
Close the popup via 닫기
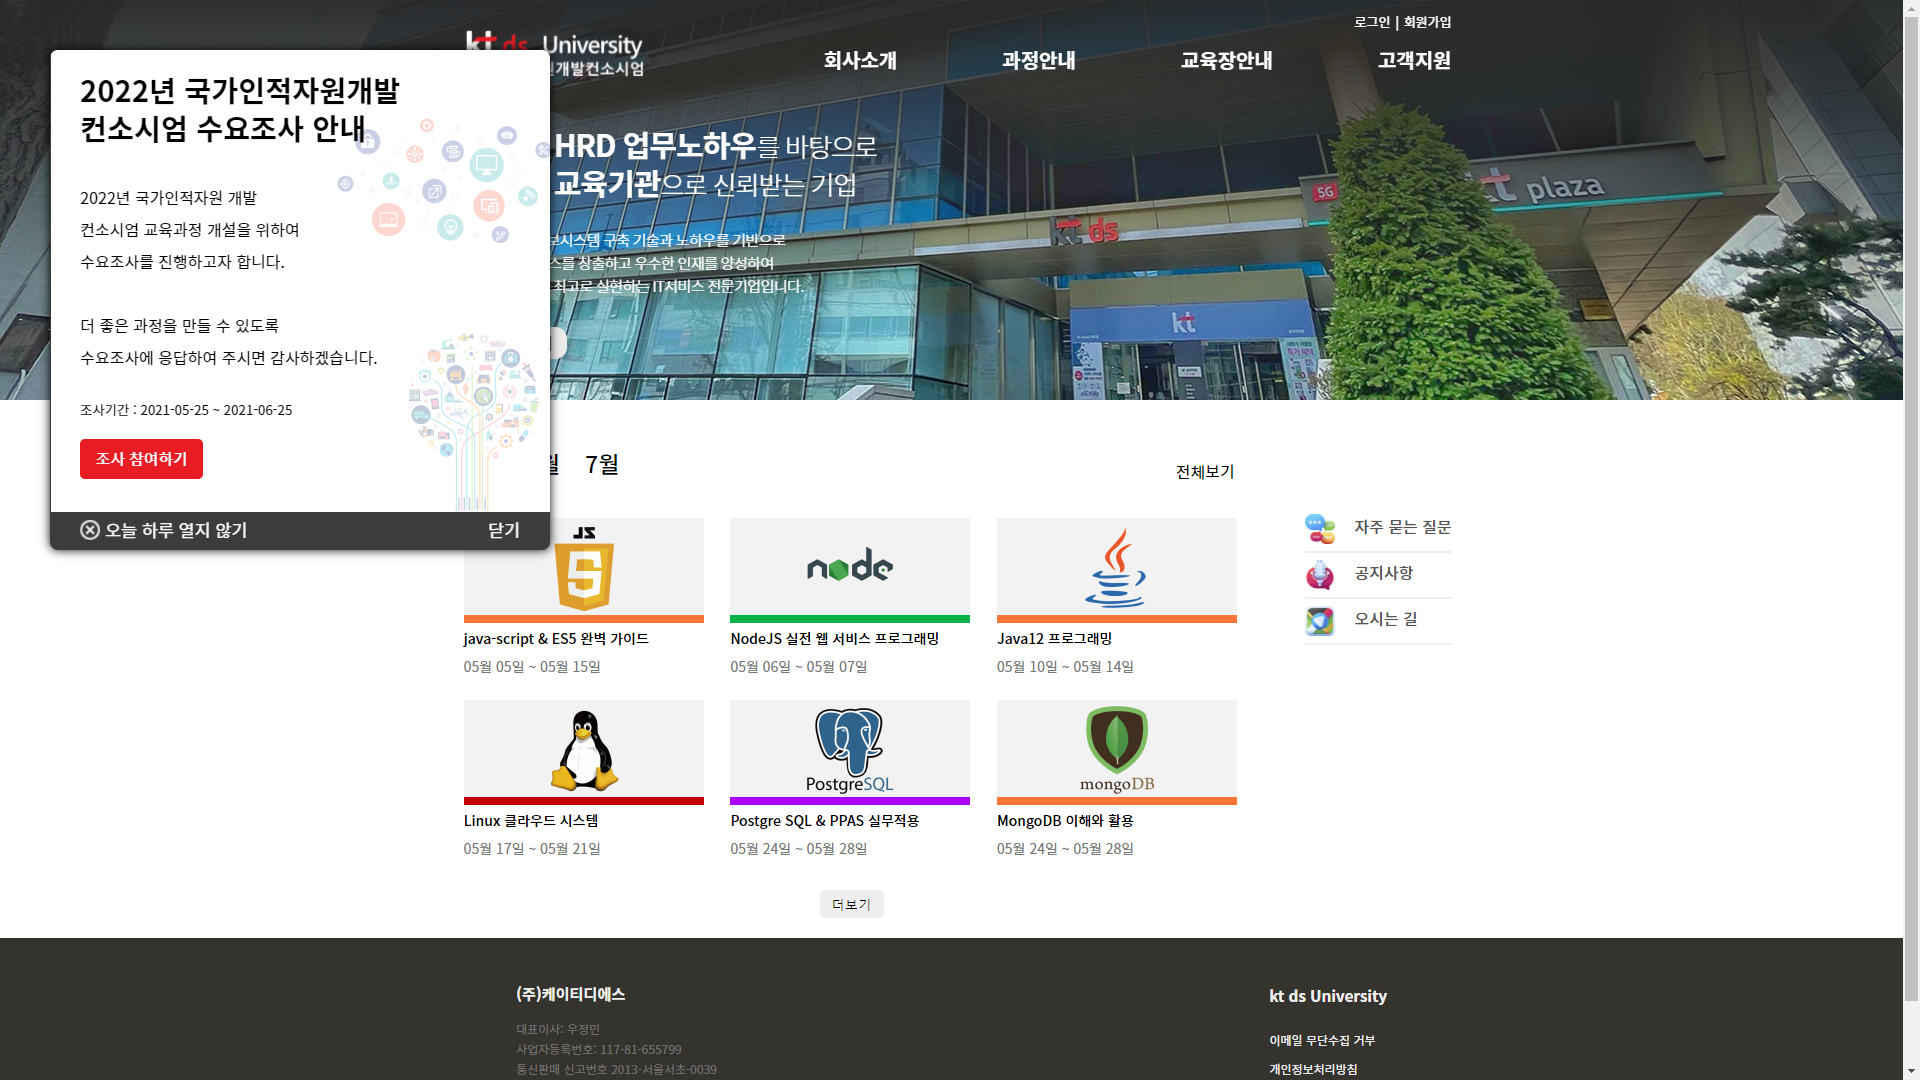point(502,530)
